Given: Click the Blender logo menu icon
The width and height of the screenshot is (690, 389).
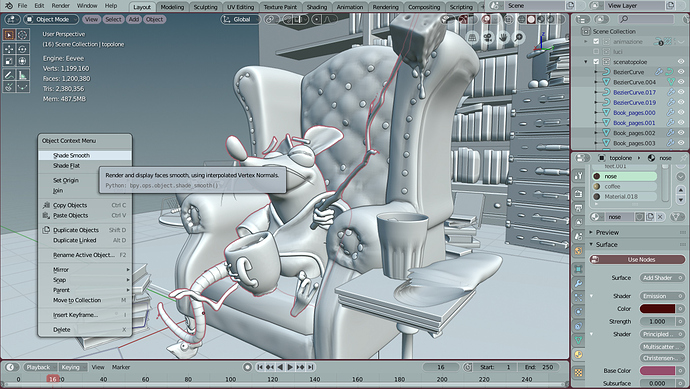Looking at the screenshot, I should coord(8,6).
